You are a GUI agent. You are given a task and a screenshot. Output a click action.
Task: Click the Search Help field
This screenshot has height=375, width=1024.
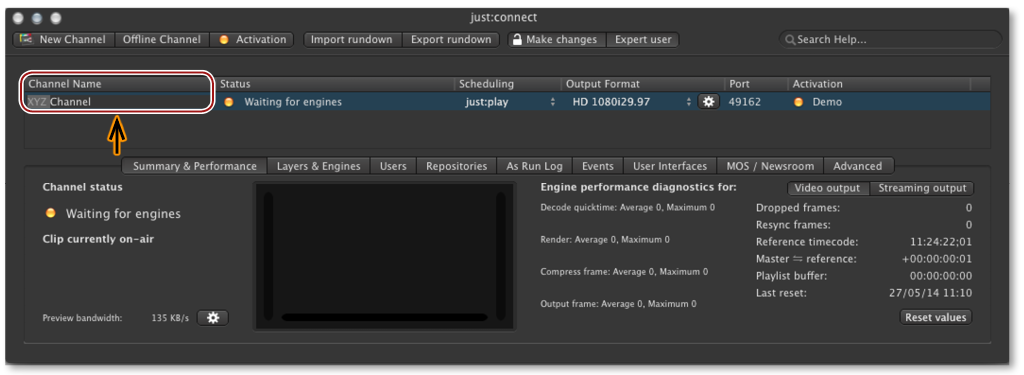(890, 39)
